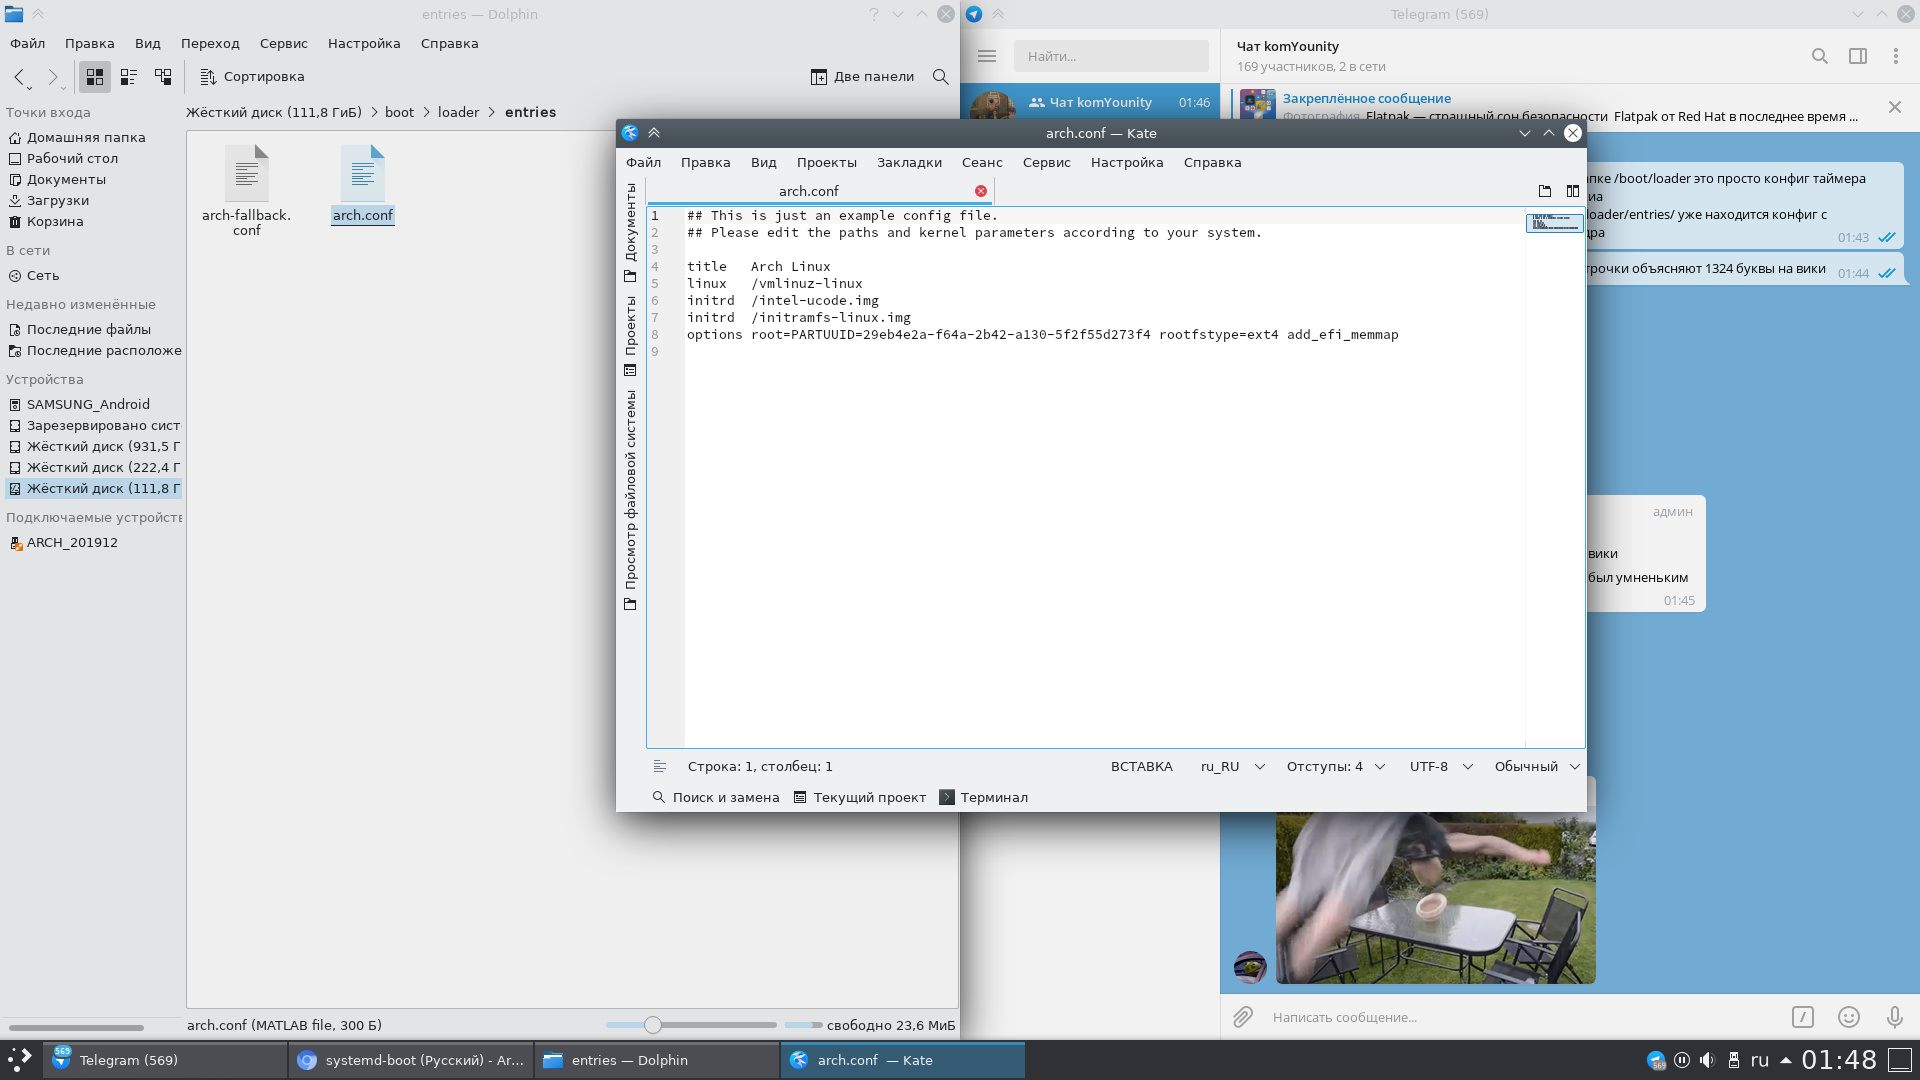Viewport: 1920px width, 1080px height.
Task: Switch Dolphin to compact view mode
Action: [129, 77]
